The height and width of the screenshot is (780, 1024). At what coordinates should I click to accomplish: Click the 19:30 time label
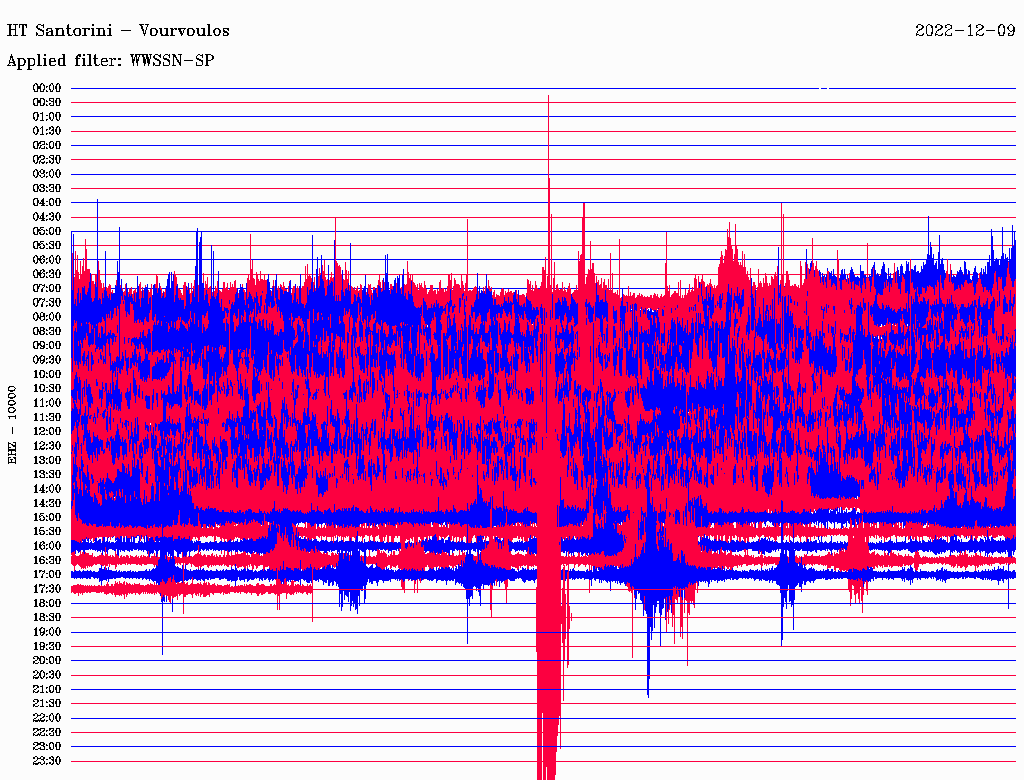coord(47,646)
